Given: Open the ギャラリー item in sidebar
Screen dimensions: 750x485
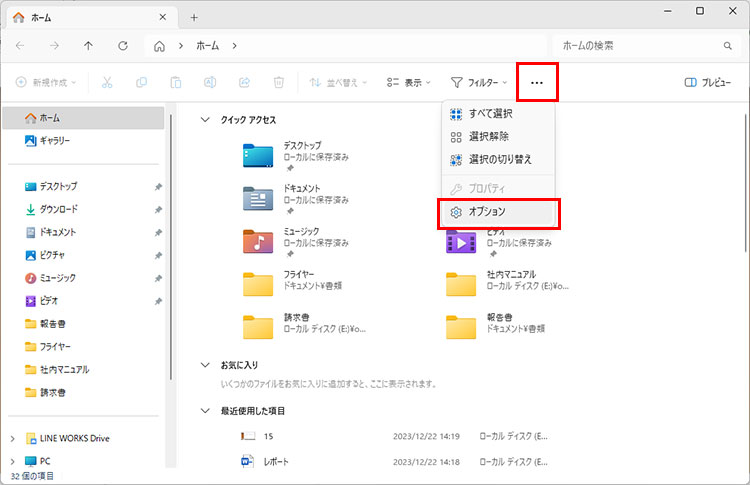Looking at the screenshot, I should (46, 141).
